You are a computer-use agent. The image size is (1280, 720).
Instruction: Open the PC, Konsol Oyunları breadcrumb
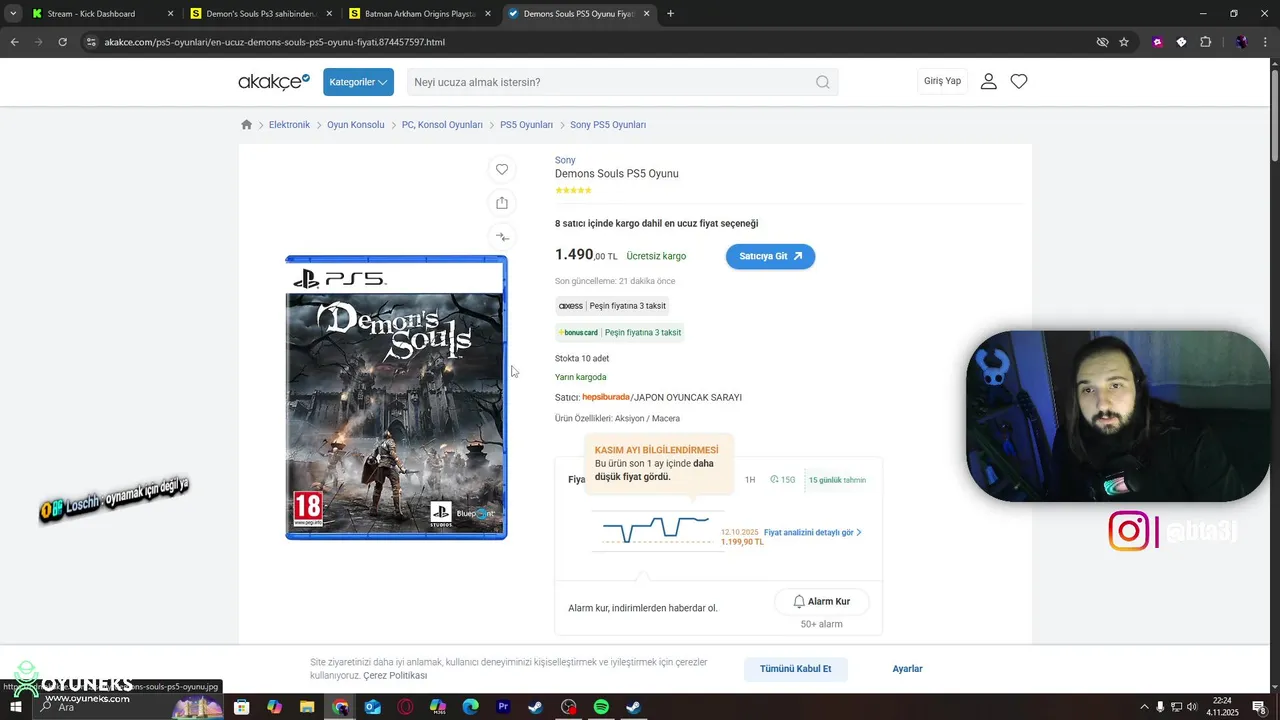[442, 125]
